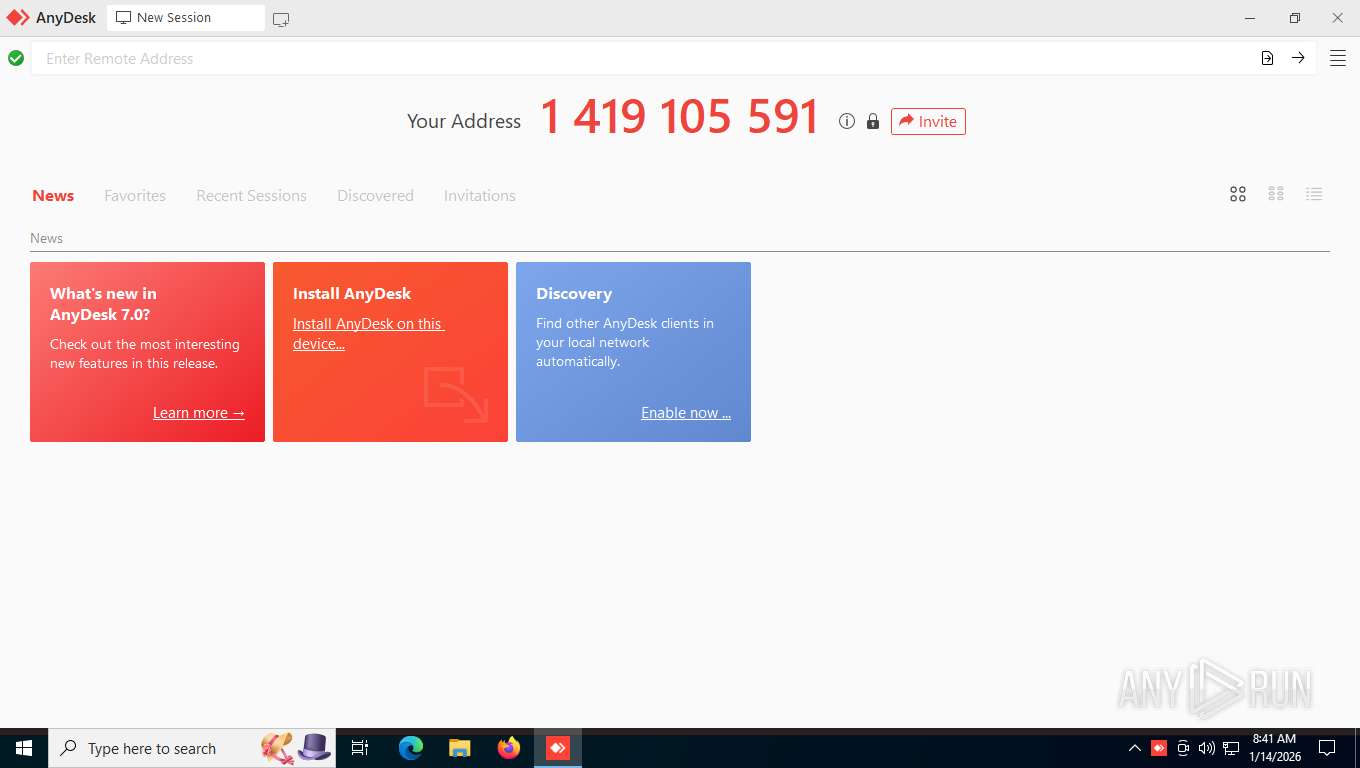This screenshot has height=768, width=1360.
Task: Switch to large tiles view
Action: tap(1238, 194)
